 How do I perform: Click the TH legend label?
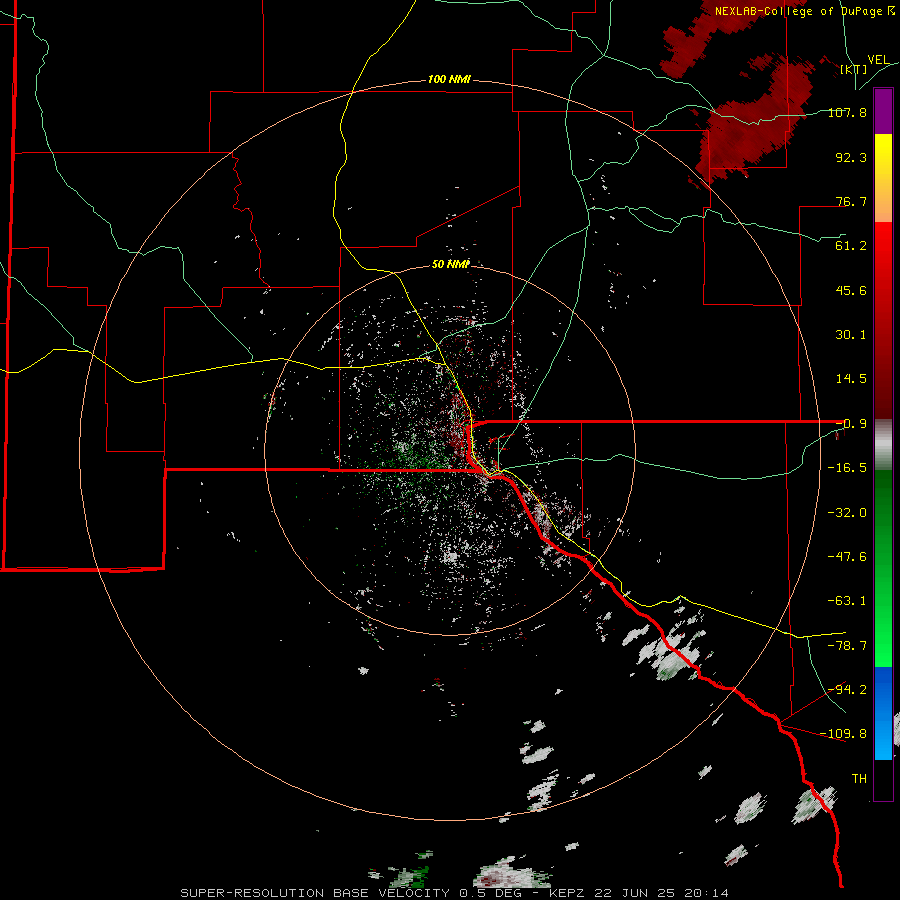pos(859,779)
